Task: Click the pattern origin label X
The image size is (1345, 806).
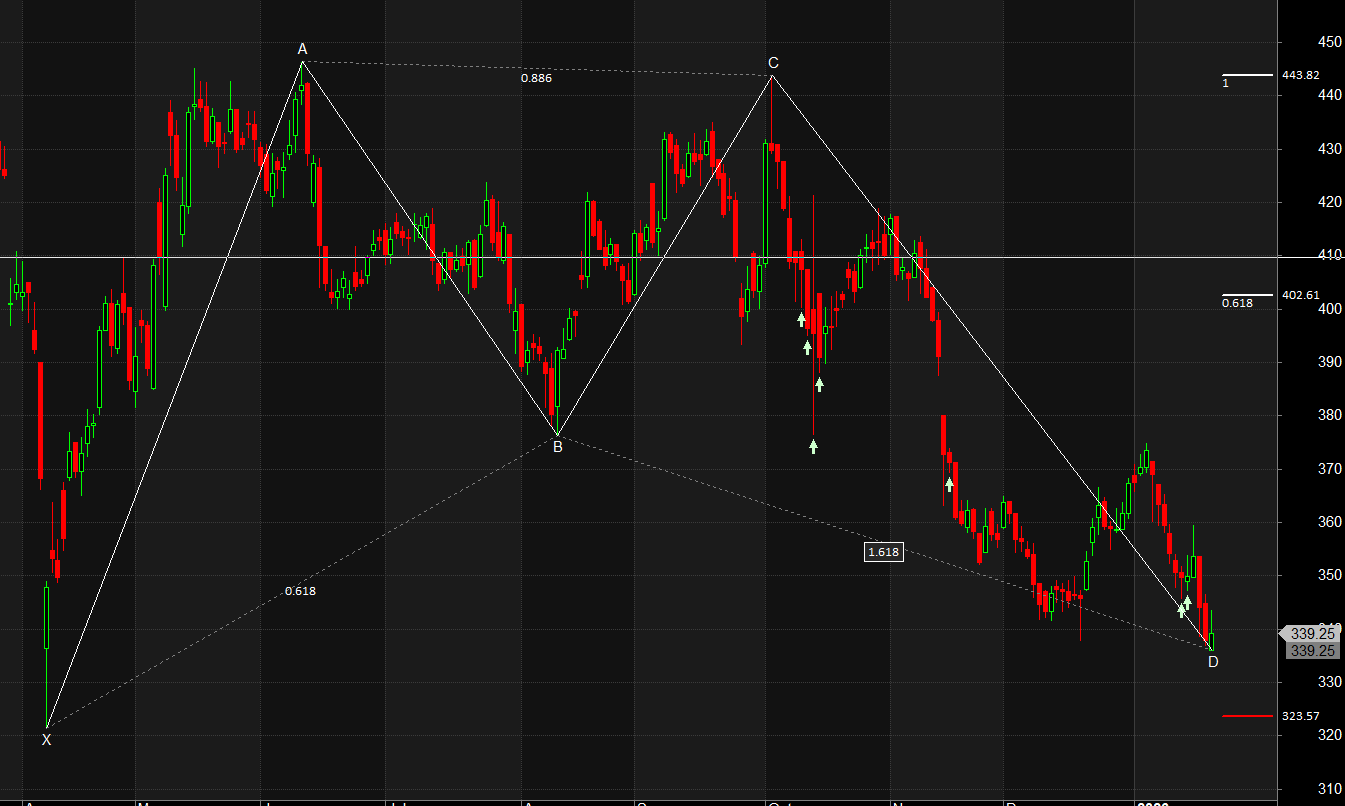Action: tap(46, 740)
